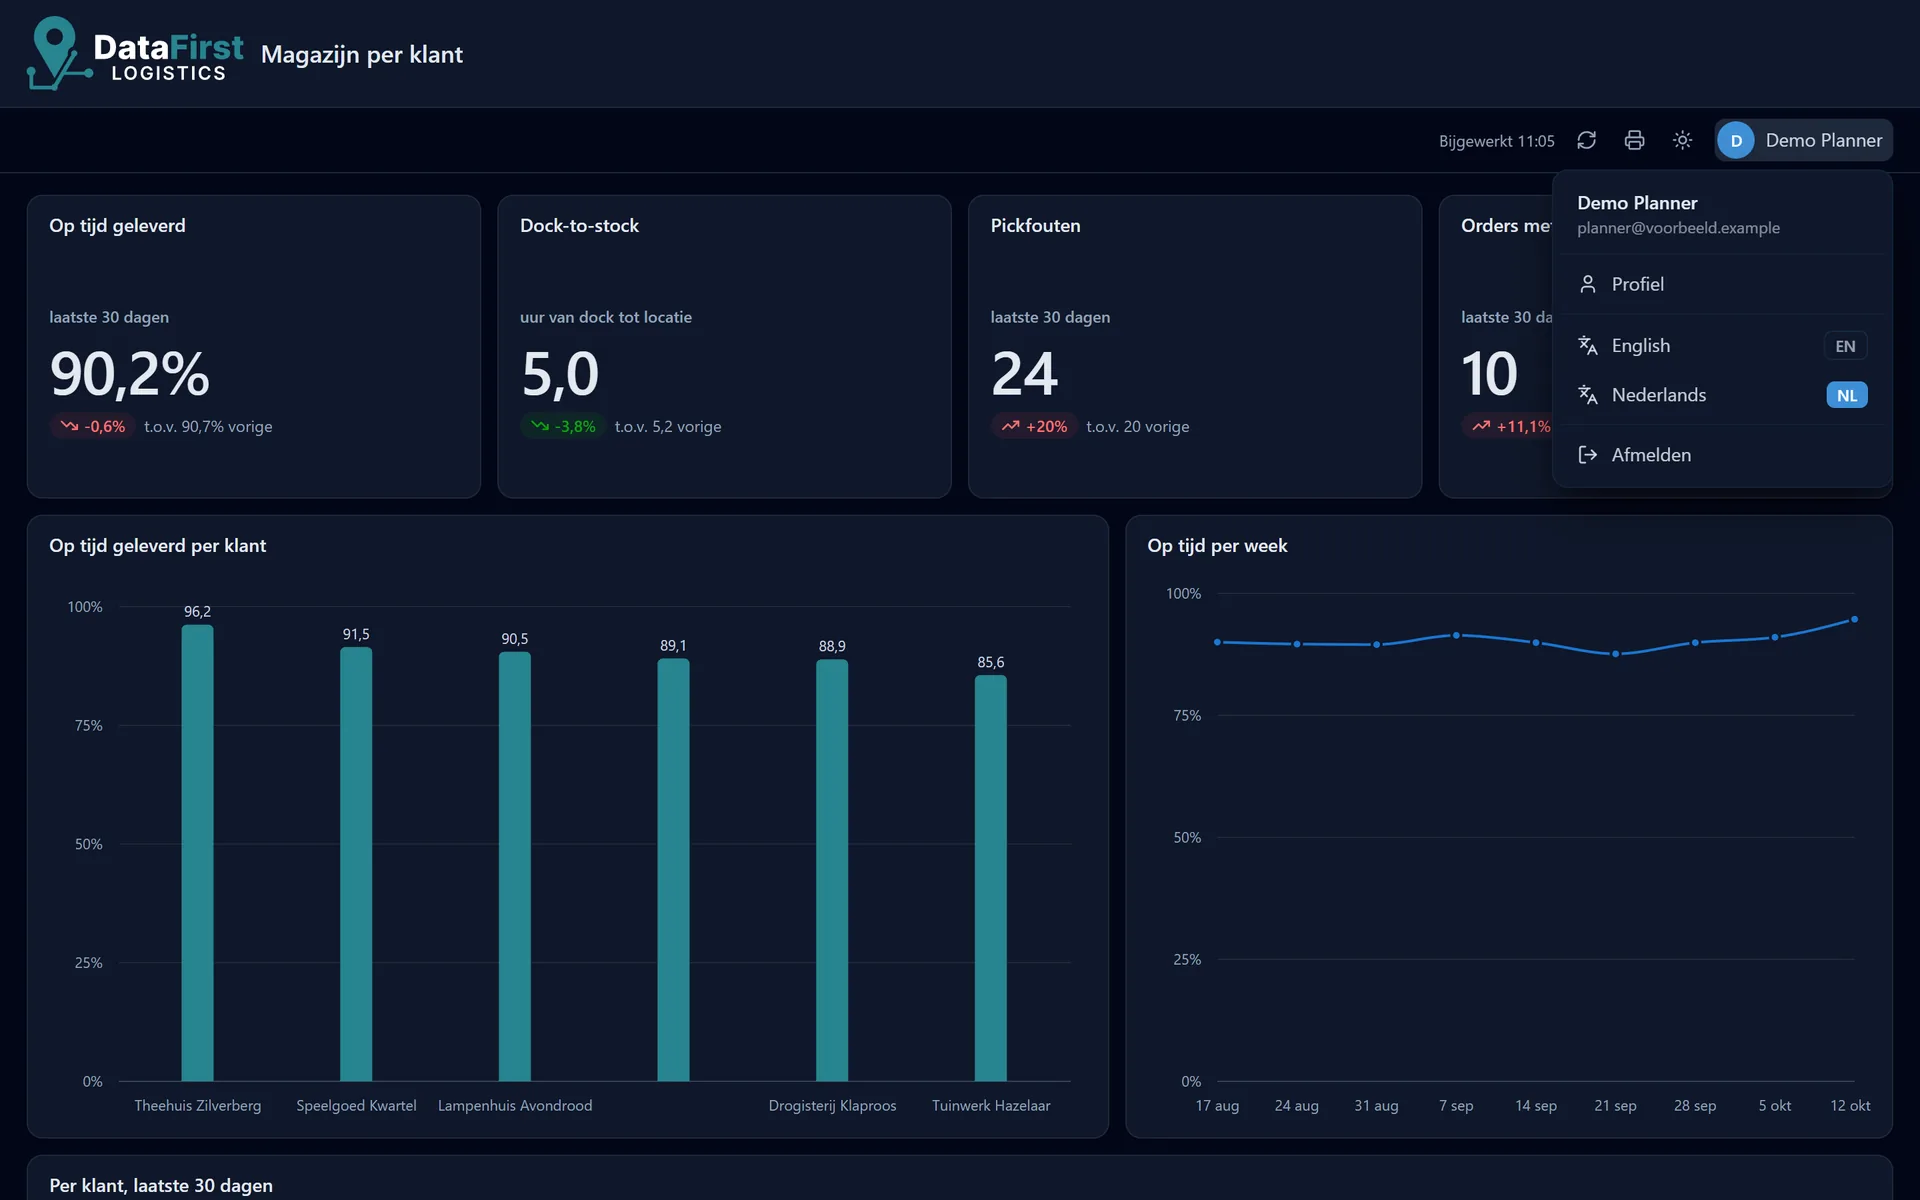Click the 90,2% value
The width and height of the screenshot is (1920, 1200).
pos(130,374)
